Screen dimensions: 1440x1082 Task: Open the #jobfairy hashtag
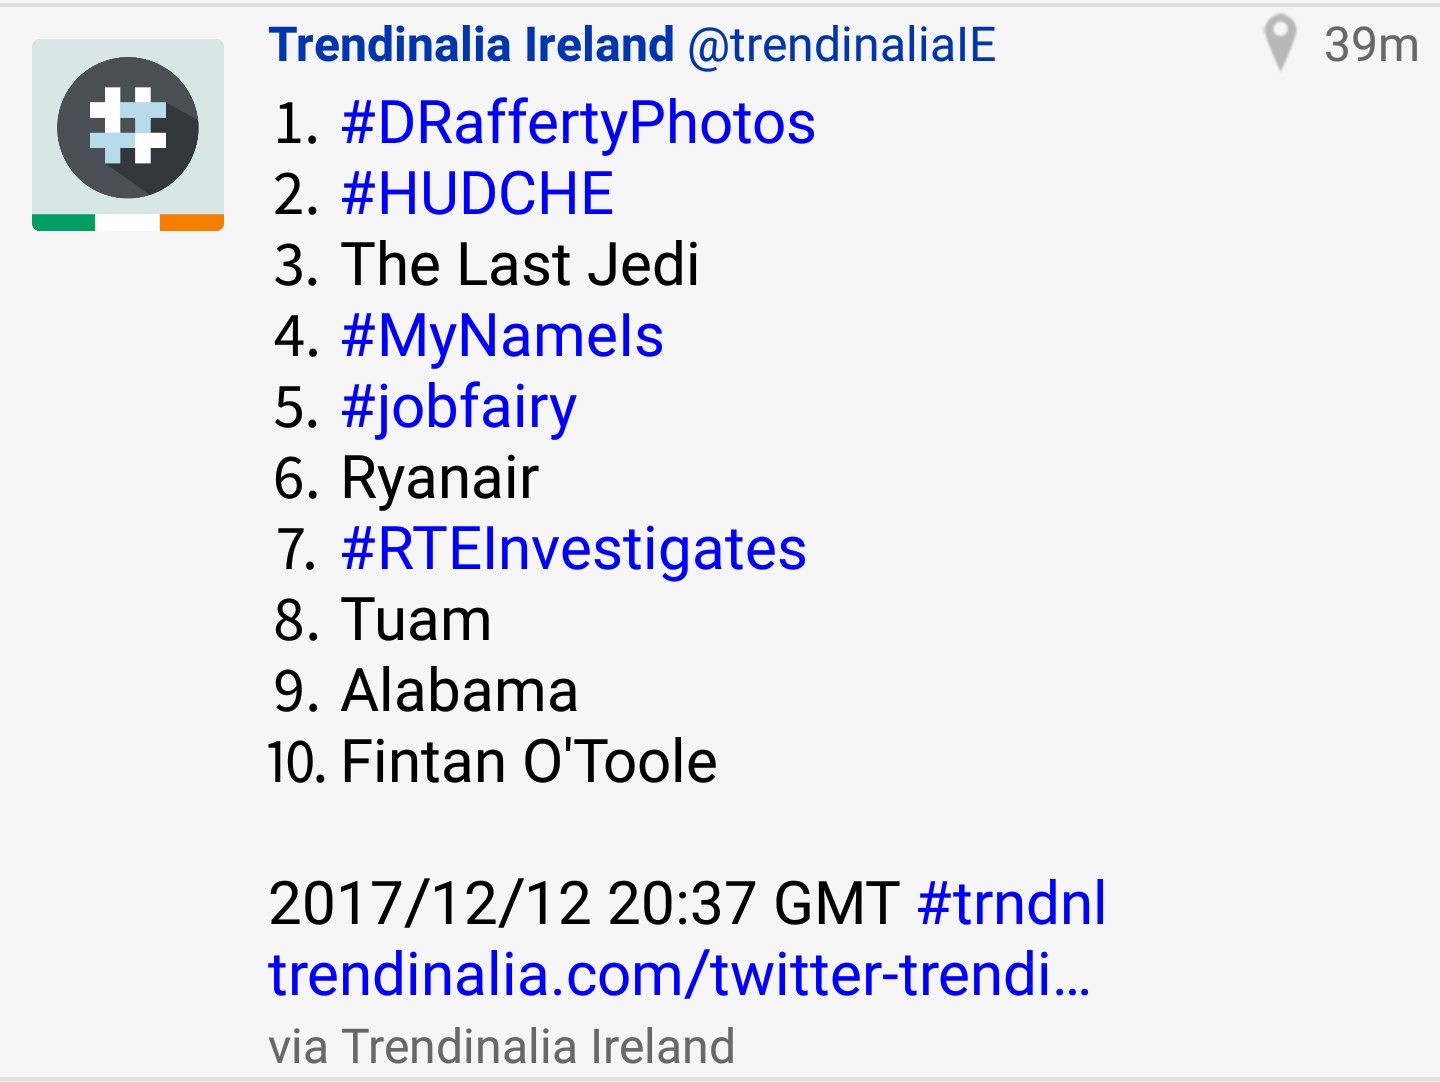click(459, 408)
